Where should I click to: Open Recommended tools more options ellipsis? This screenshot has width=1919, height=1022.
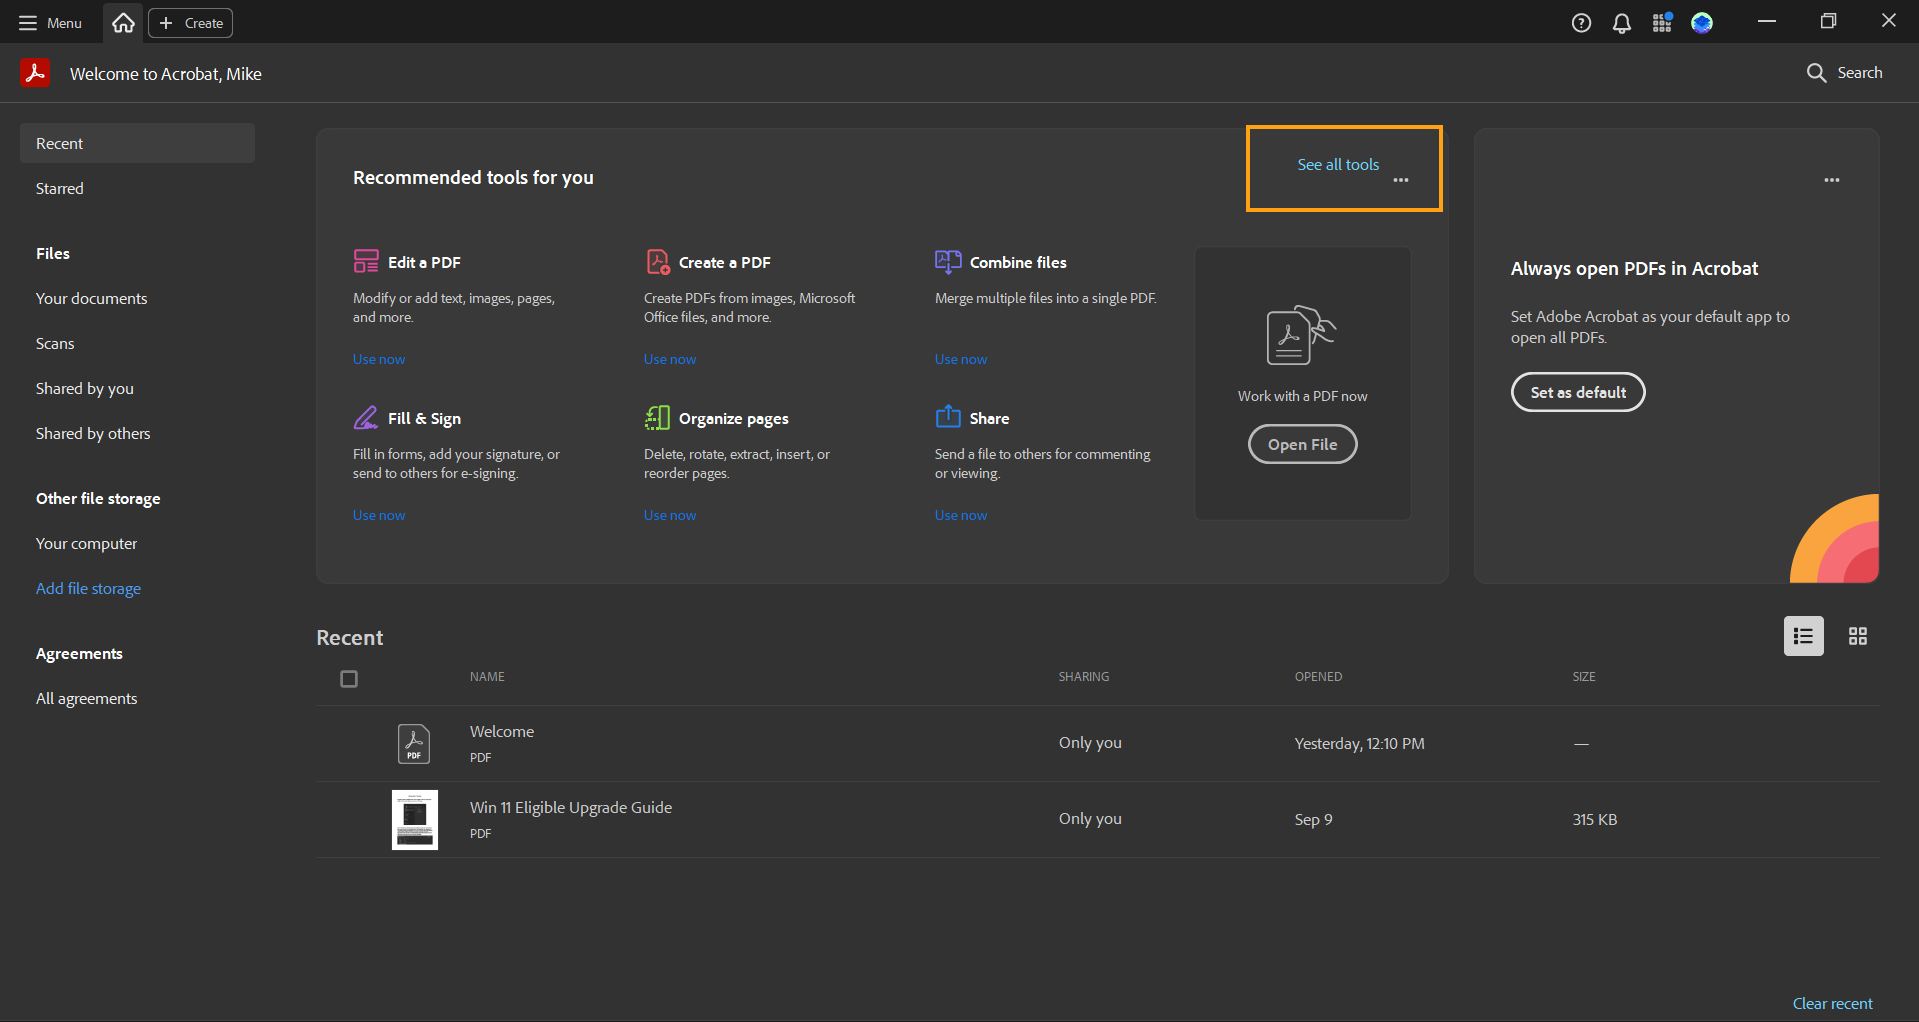click(x=1401, y=180)
